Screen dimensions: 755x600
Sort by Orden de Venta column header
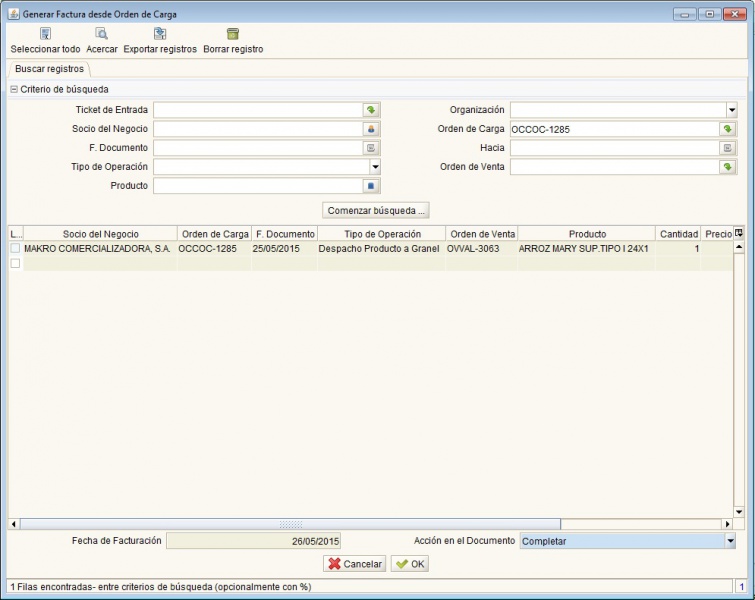point(482,234)
